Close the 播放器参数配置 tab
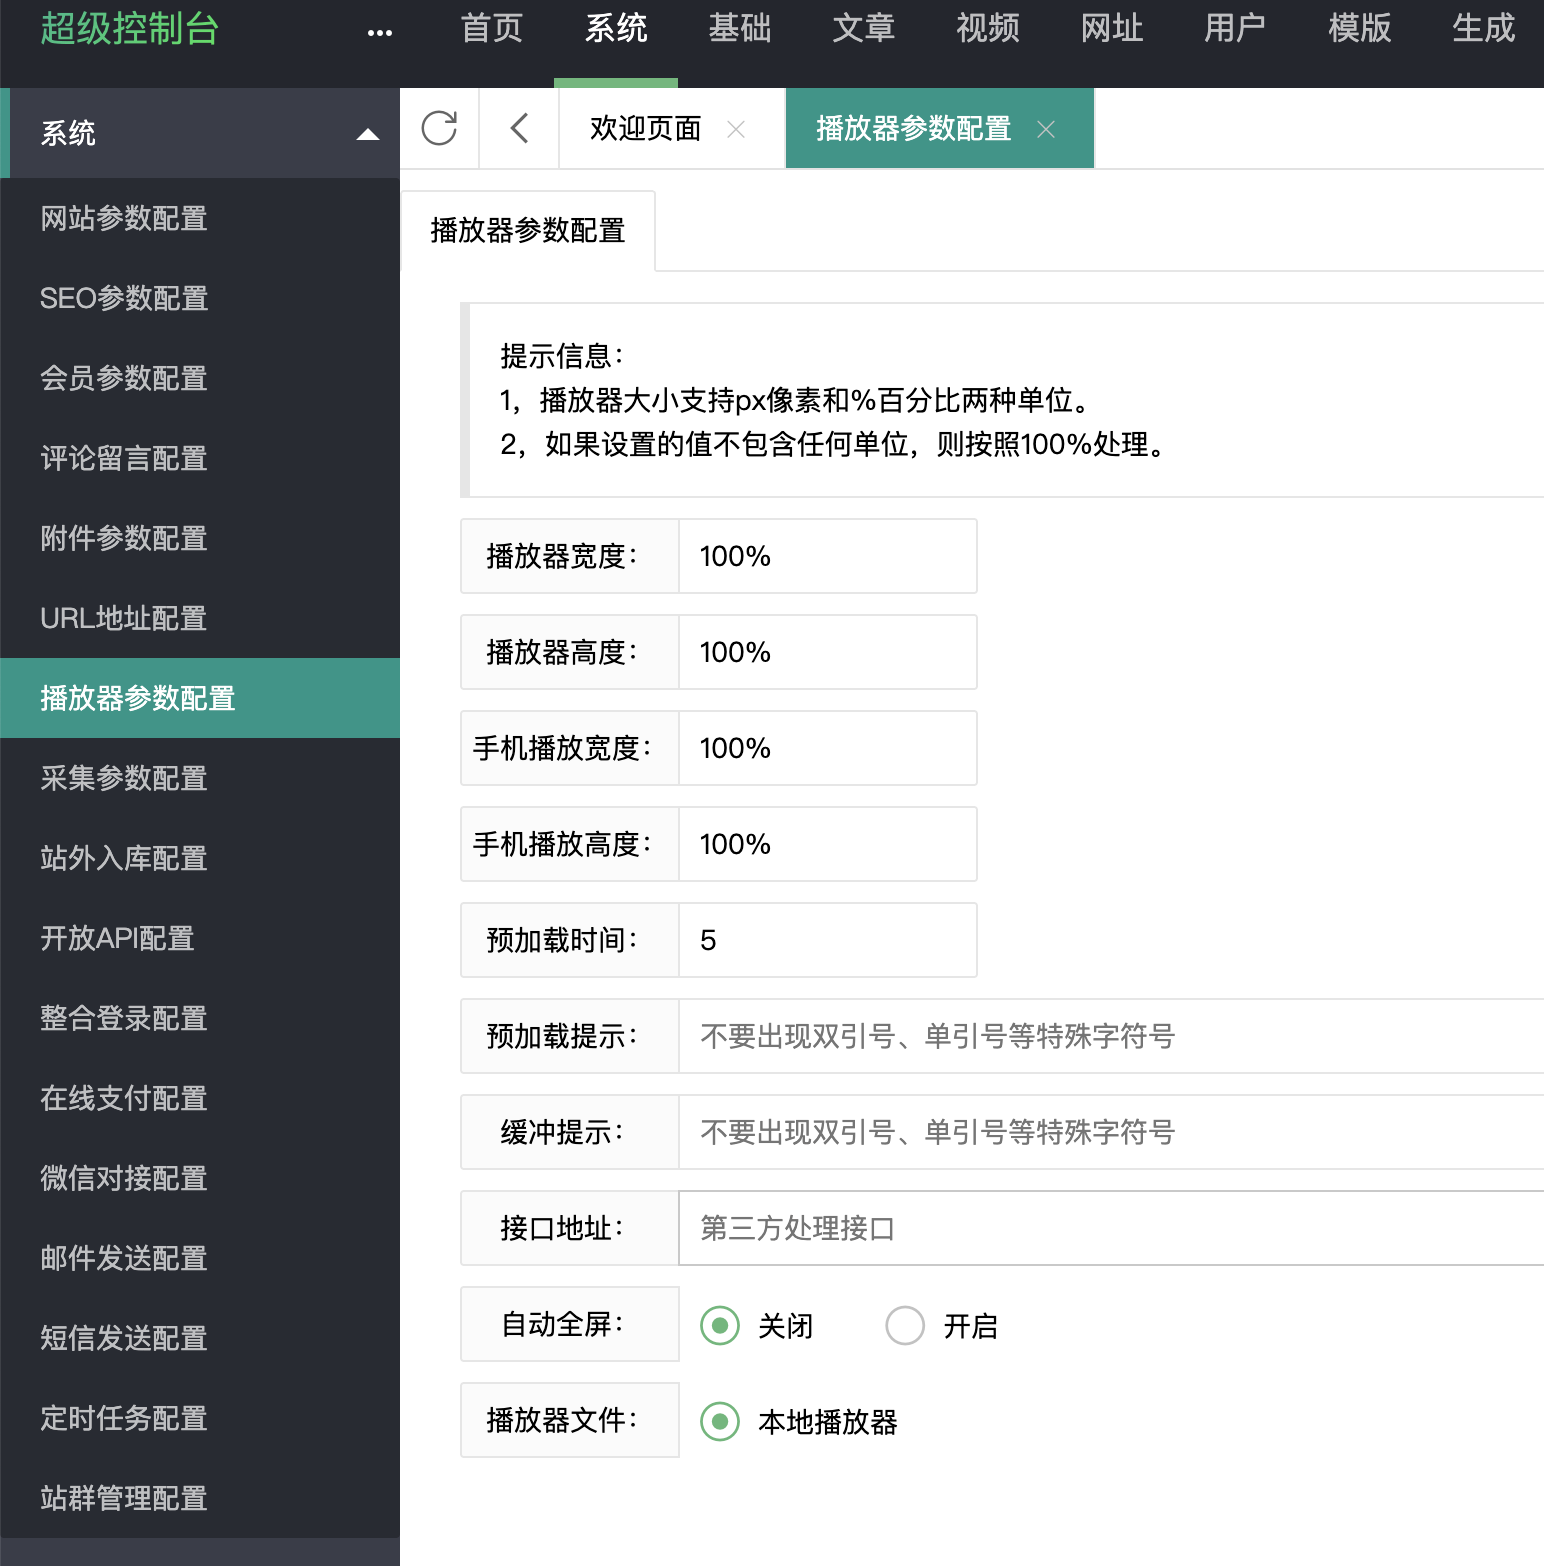 pos(1046,129)
